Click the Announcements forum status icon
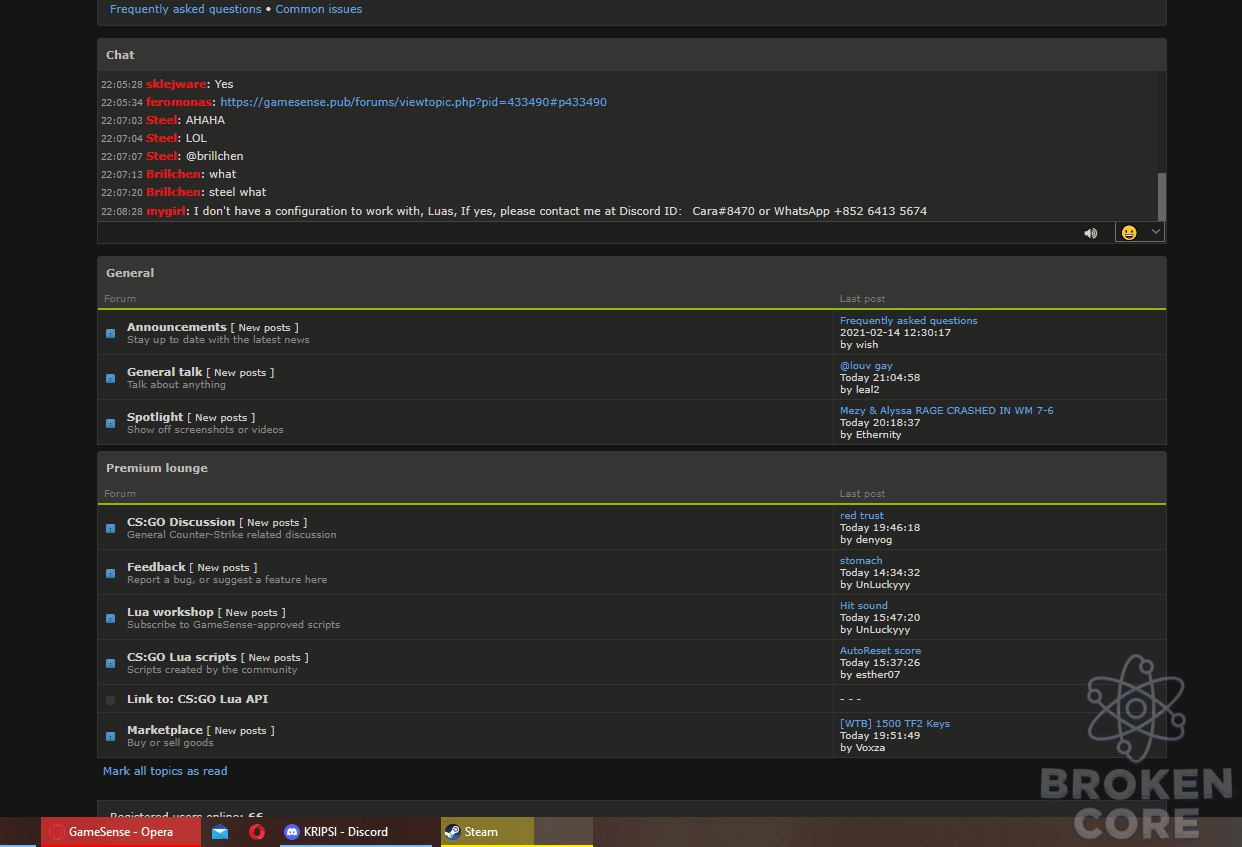This screenshot has height=847, width=1242. tap(111, 333)
